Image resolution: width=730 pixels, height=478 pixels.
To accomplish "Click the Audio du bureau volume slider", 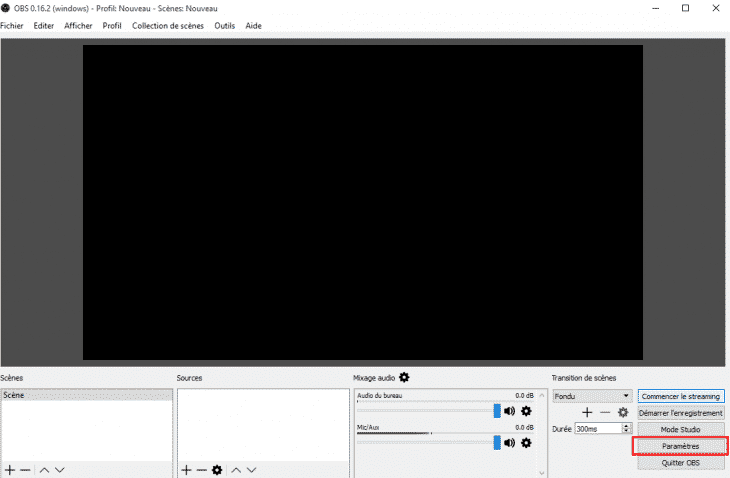I will (428, 411).
